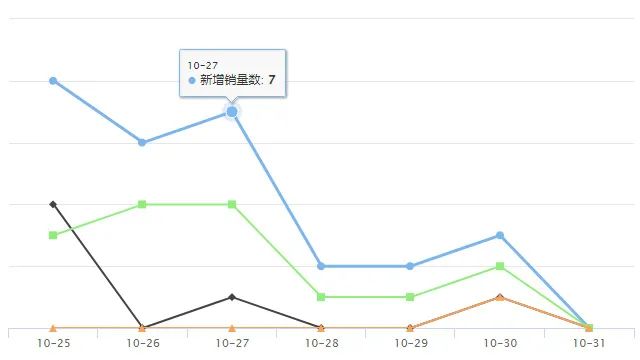Select the green square marker on 10-26

[x=142, y=204]
